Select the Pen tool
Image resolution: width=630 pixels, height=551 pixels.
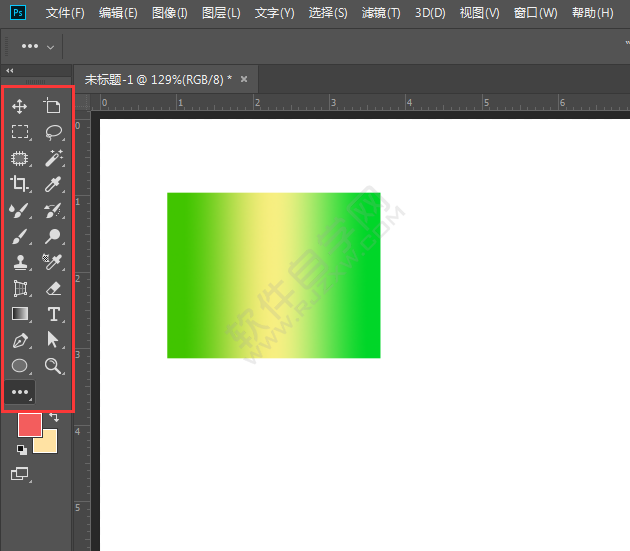[x=19, y=340]
